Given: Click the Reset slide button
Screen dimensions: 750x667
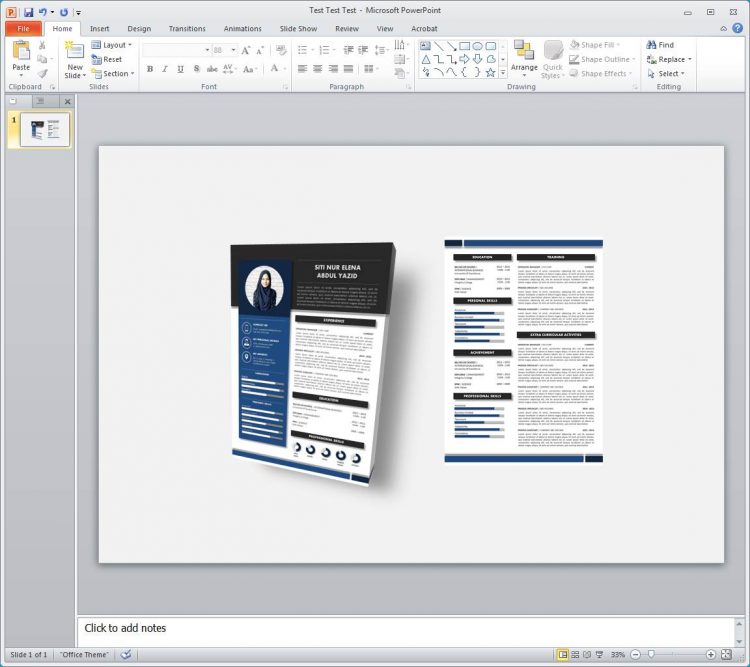Looking at the screenshot, I should pyautogui.click(x=111, y=59).
